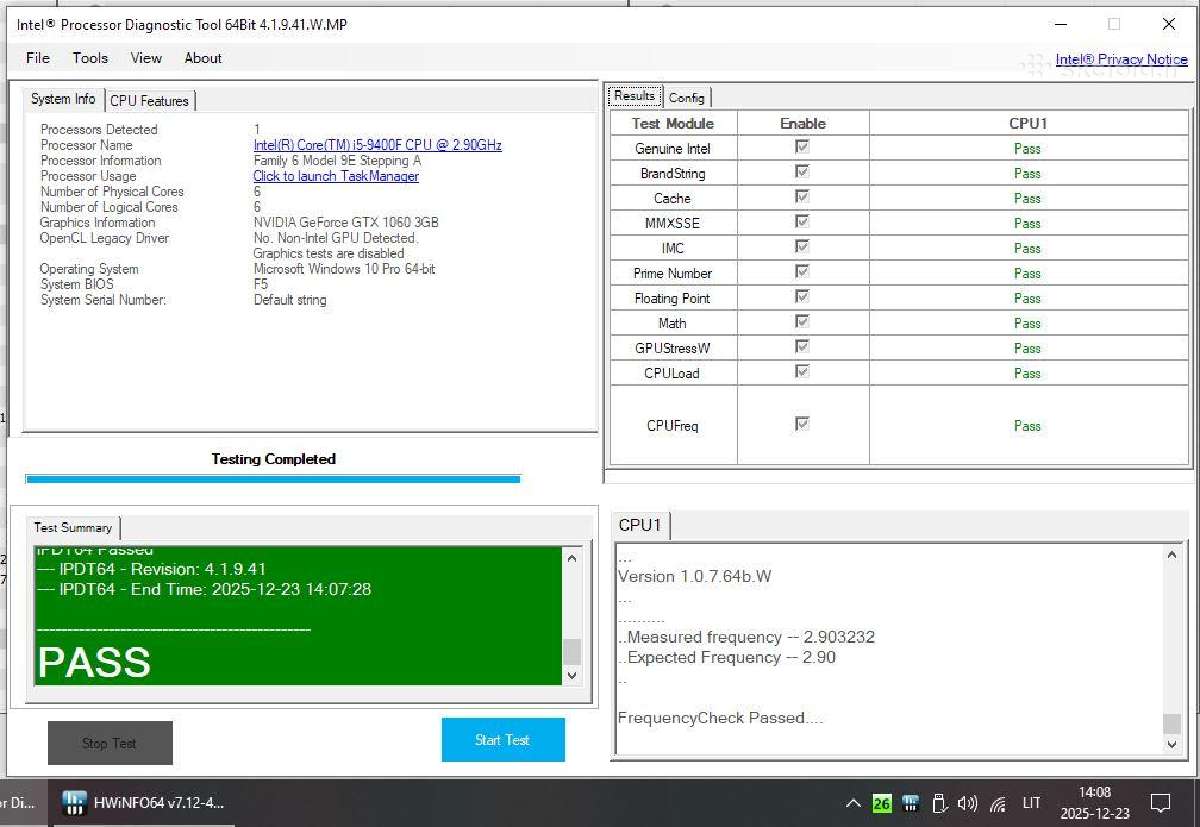Toggle the Genuine Intel enable checkbox
The image size is (1200, 827).
pyautogui.click(x=802, y=147)
